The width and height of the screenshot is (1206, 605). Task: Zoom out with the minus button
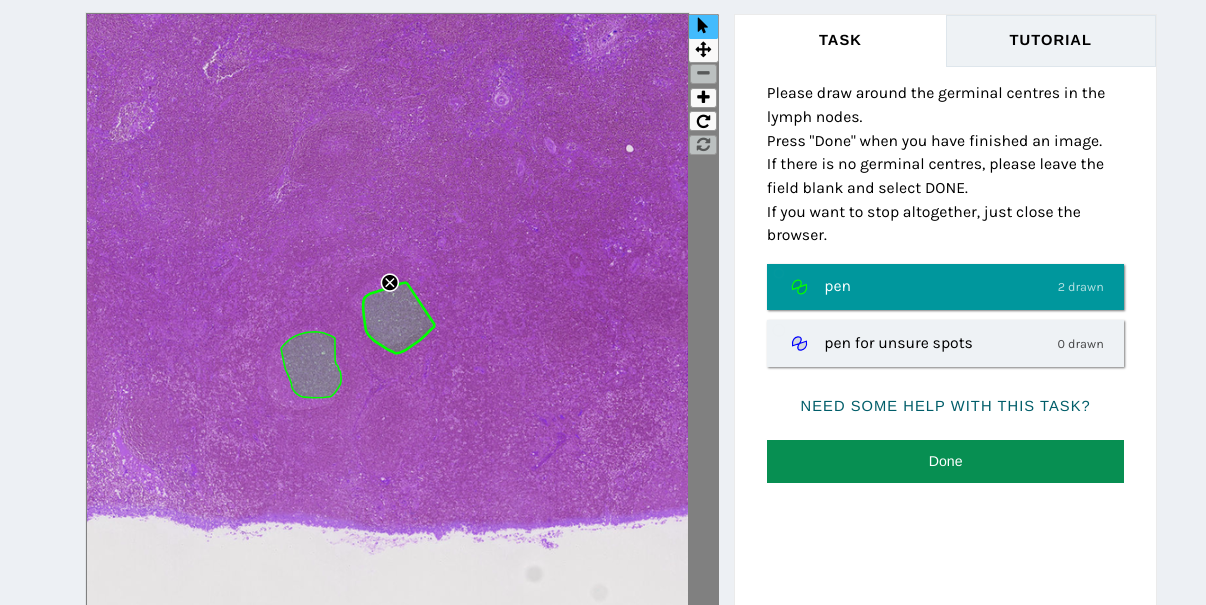tap(703, 73)
